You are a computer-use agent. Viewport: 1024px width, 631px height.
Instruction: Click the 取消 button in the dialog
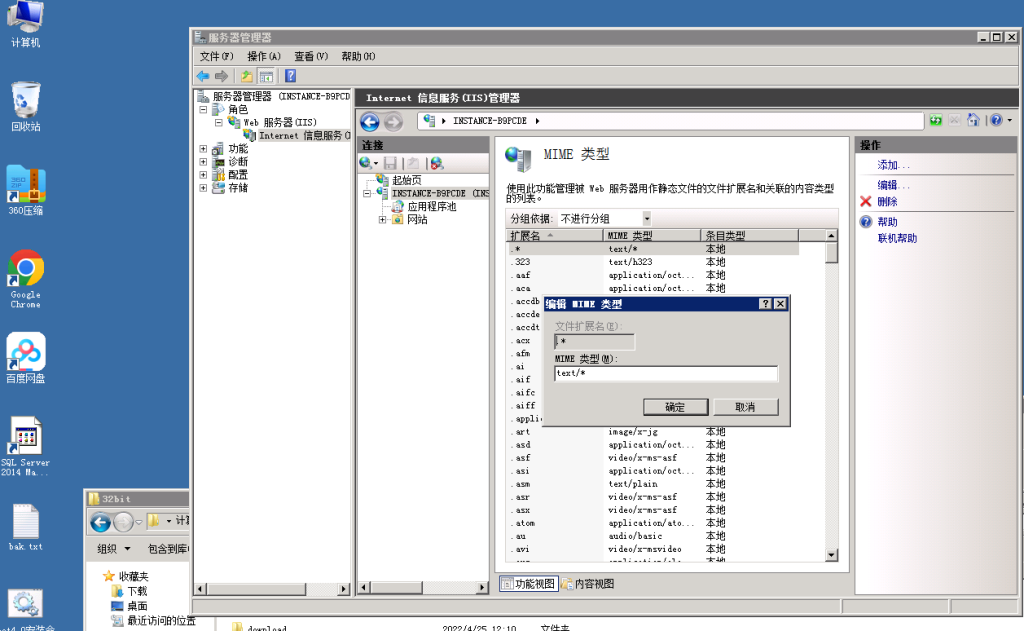[745, 407]
